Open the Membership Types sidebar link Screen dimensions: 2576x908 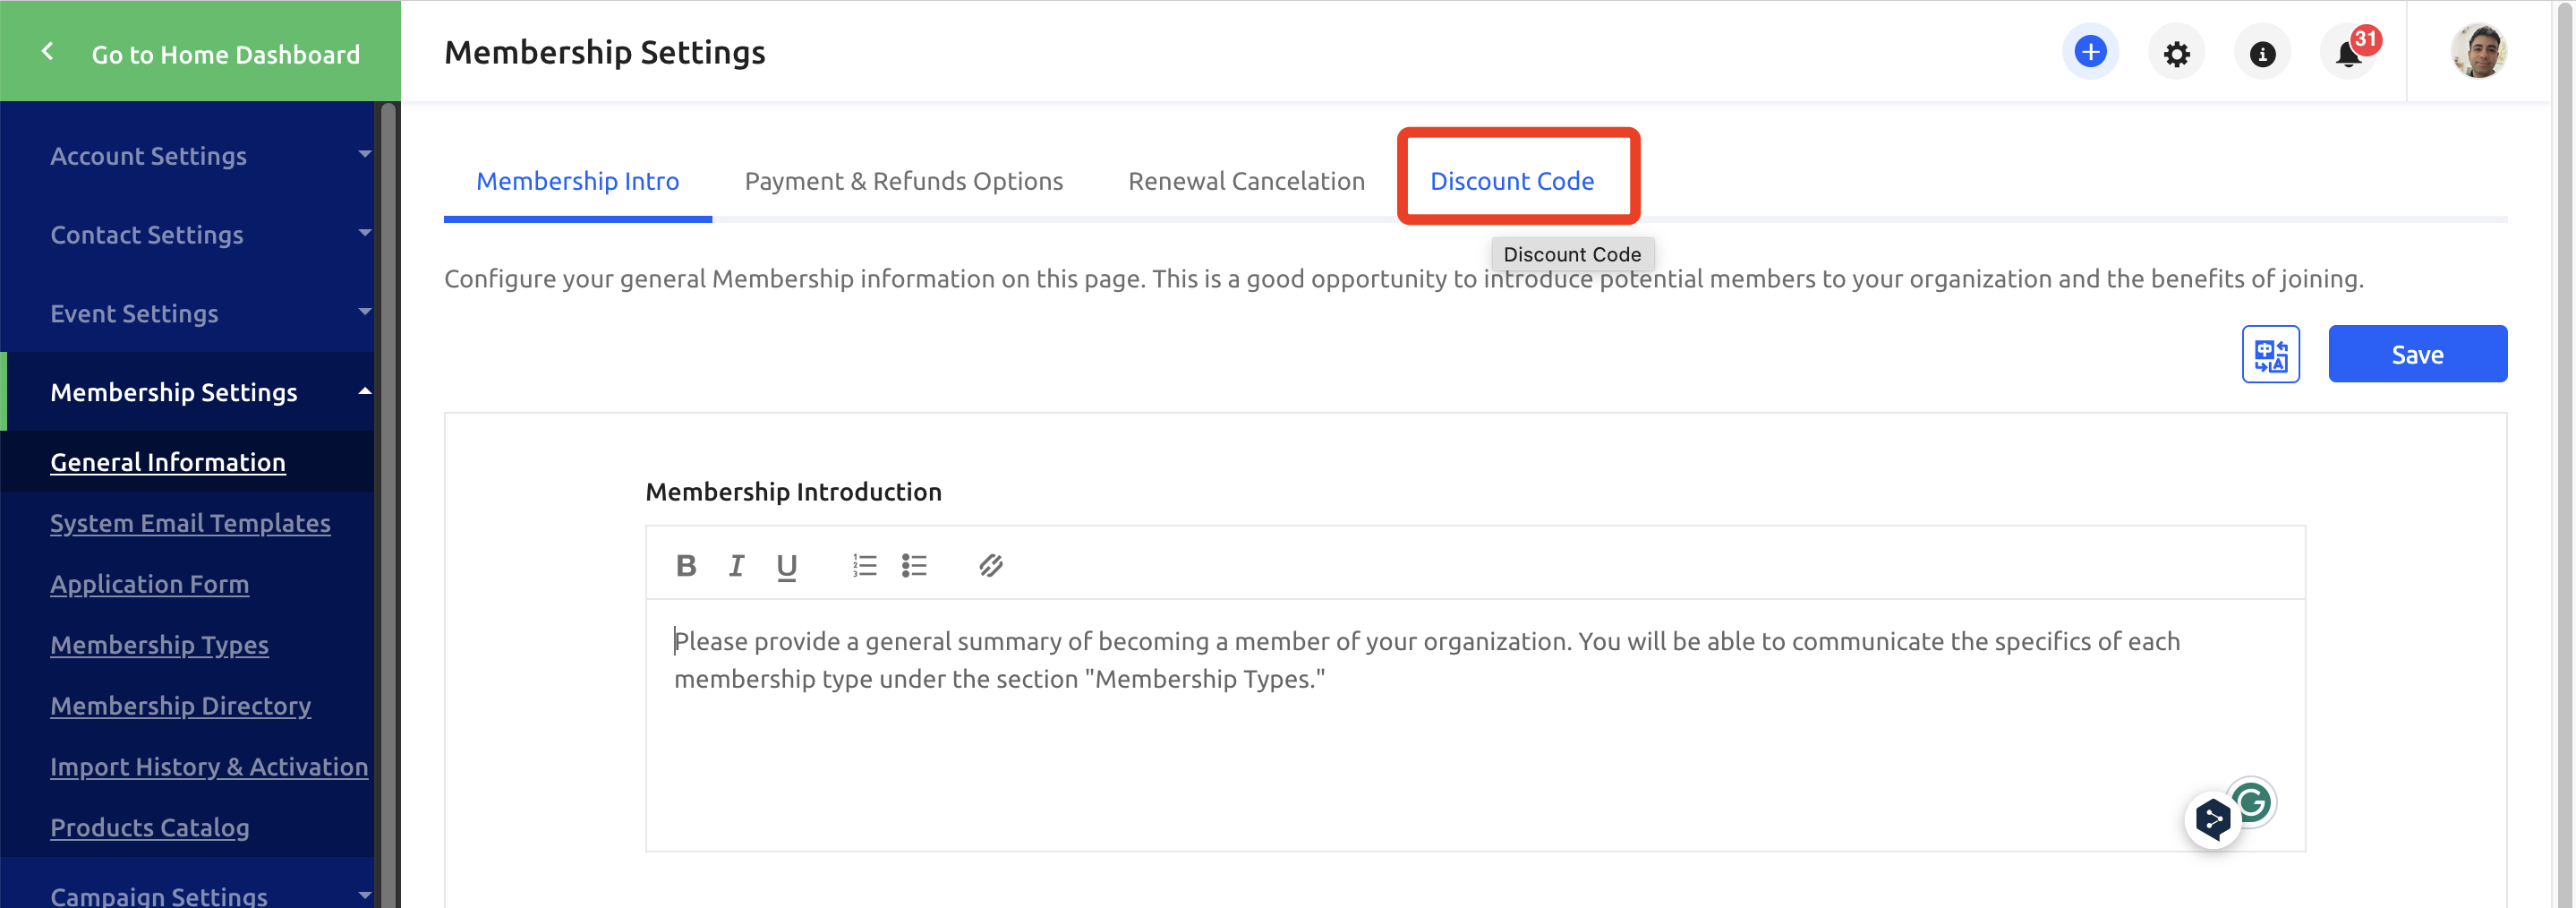point(159,645)
